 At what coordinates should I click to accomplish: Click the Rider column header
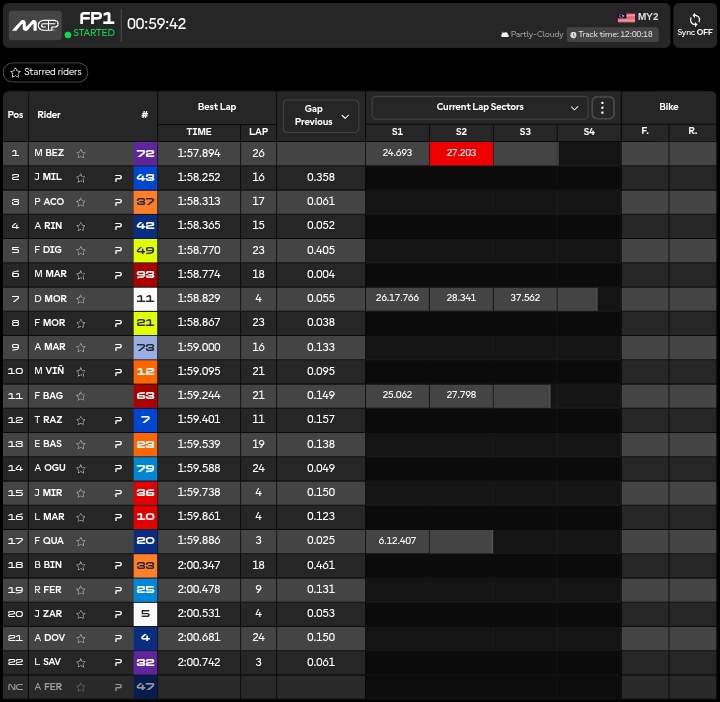[x=49, y=115]
